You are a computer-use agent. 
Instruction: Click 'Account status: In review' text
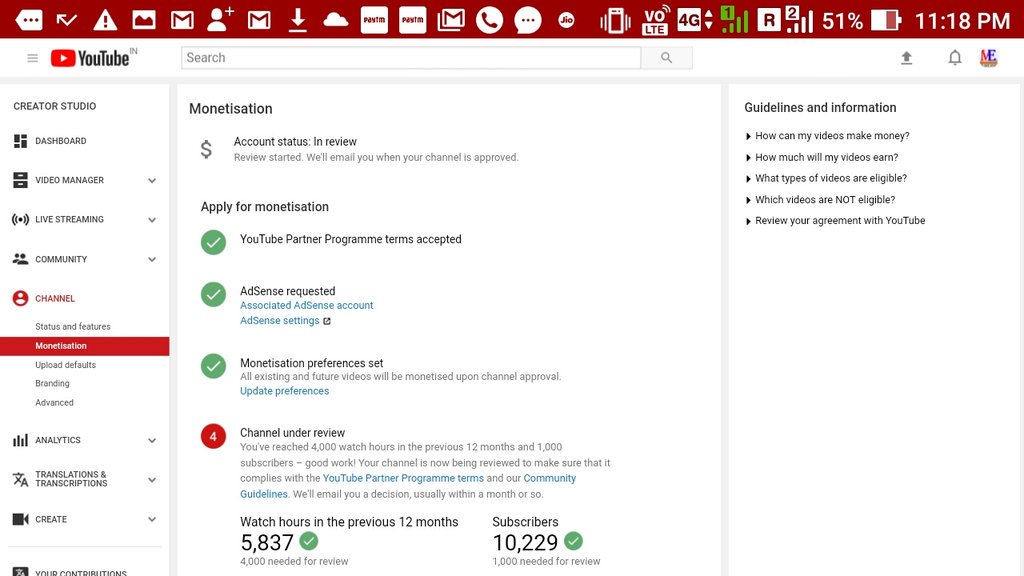295,142
